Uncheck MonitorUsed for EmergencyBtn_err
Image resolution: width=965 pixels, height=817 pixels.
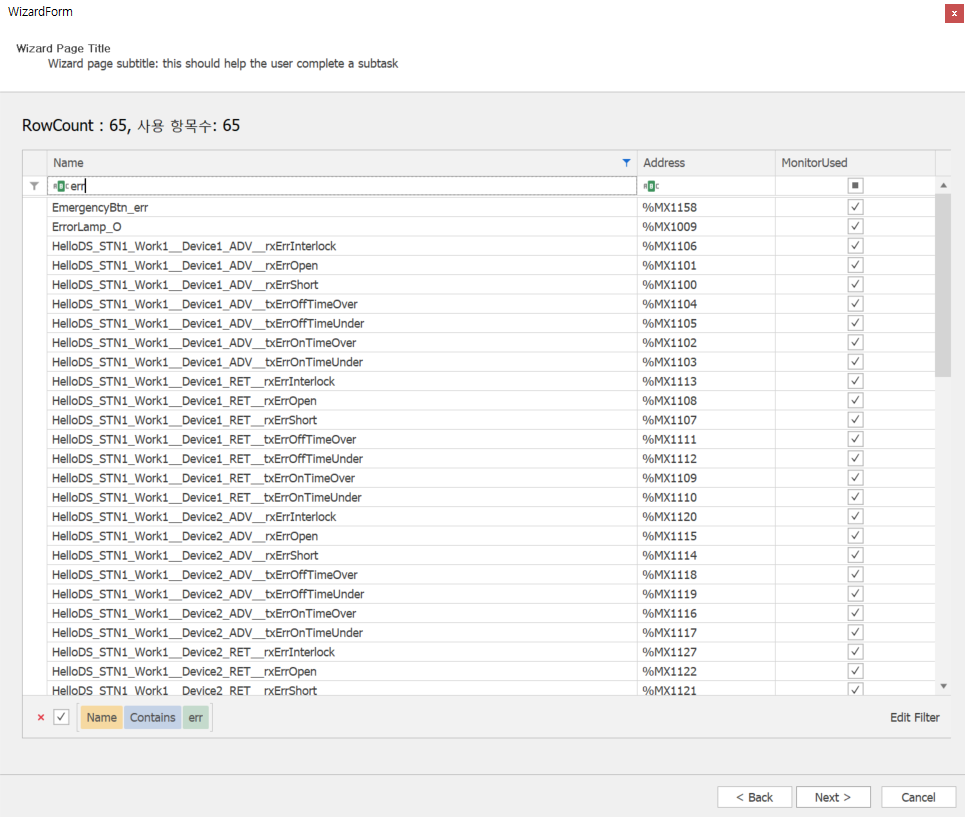pyautogui.click(x=855, y=207)
